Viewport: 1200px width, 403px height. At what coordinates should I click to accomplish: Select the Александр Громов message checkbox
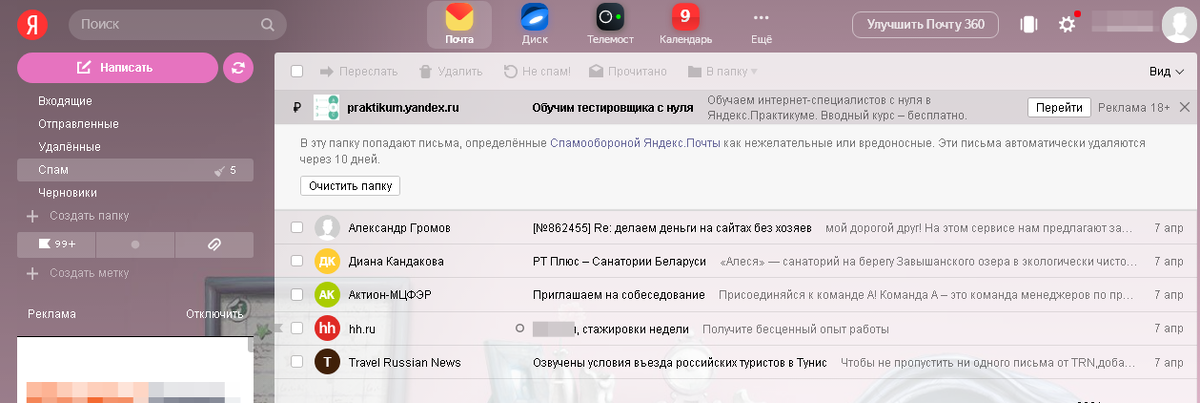(297, 228)
